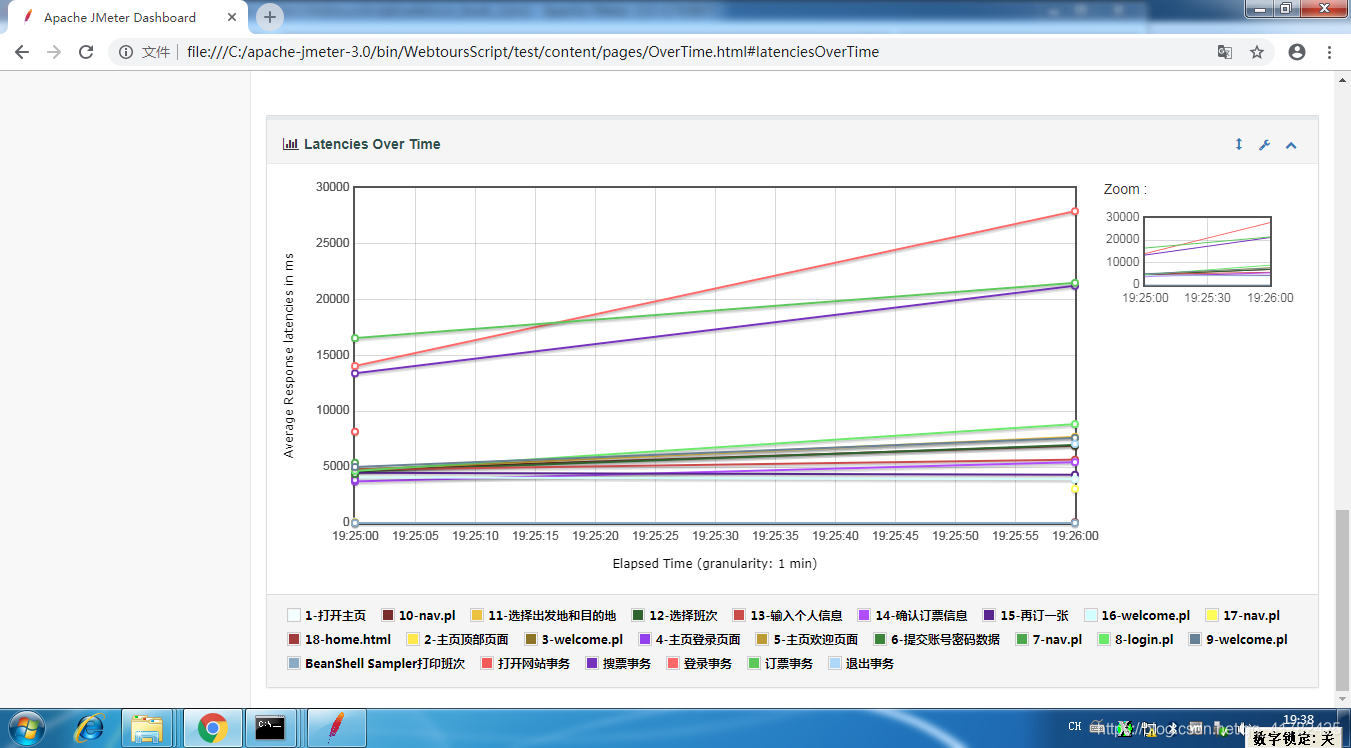Open the wrench settings for Latencies chart
1351x748 pixels.
(x=1264, y=145)
